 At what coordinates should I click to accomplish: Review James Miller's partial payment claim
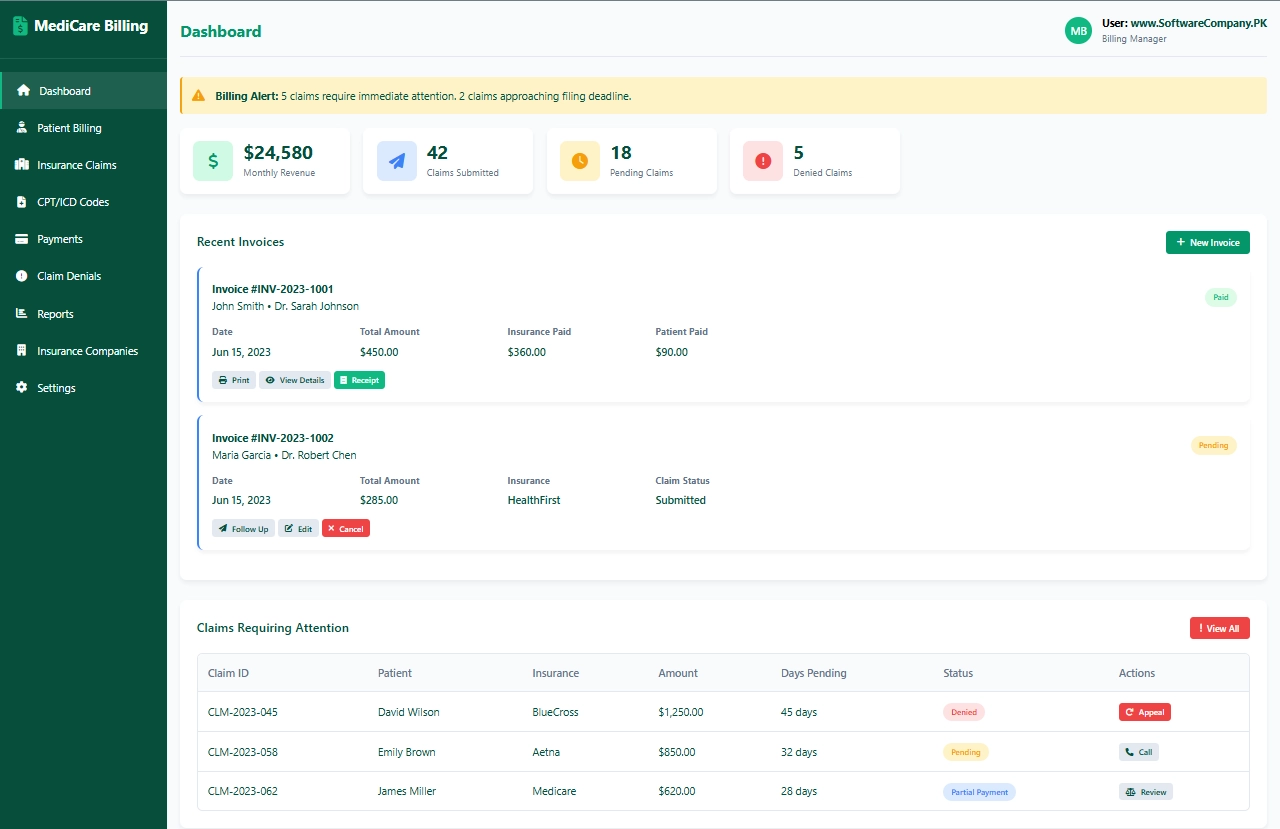click(1145, 790)
